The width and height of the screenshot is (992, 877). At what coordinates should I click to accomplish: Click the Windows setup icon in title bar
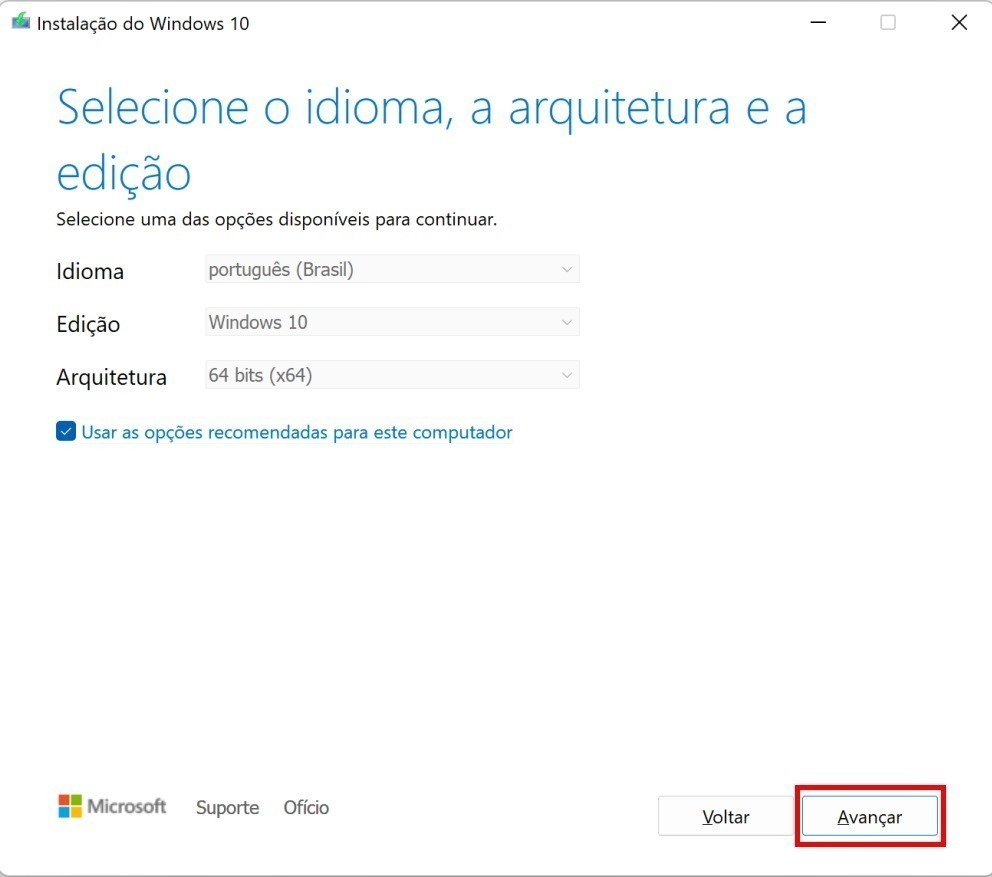pos(20,22)
